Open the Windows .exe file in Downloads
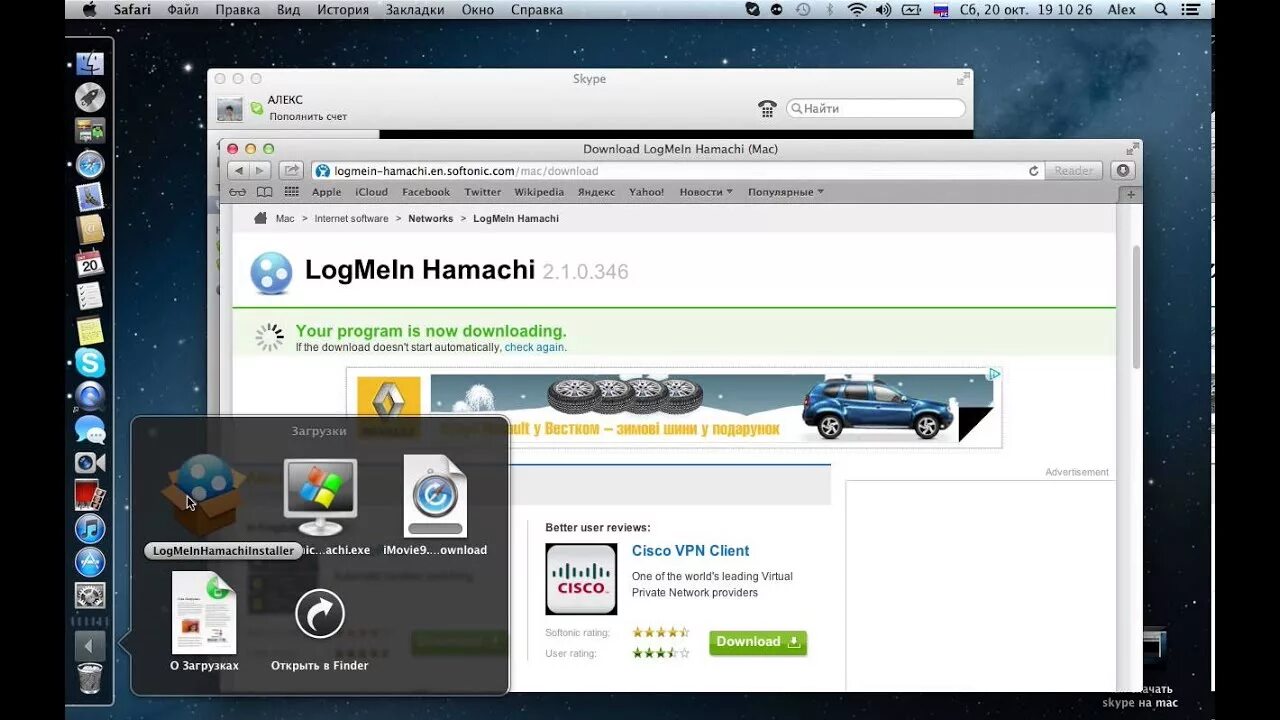This screenshot has width=1280, height=720. (320, 497)
